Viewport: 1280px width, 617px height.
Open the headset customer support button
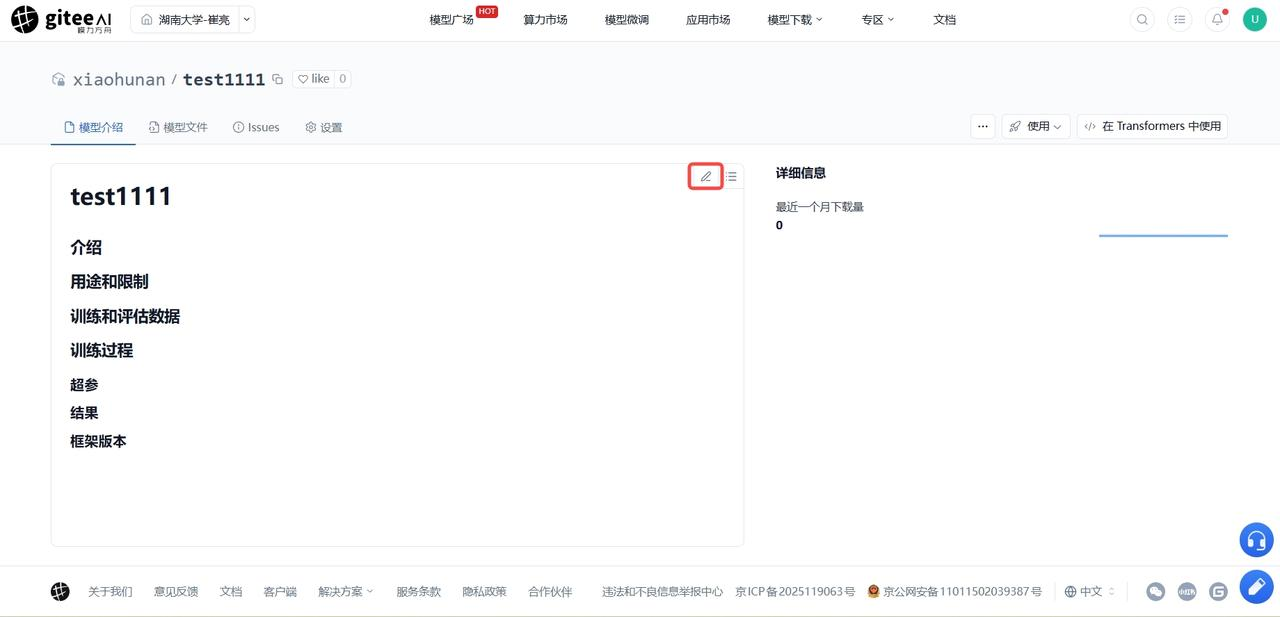pos(1257,540)
